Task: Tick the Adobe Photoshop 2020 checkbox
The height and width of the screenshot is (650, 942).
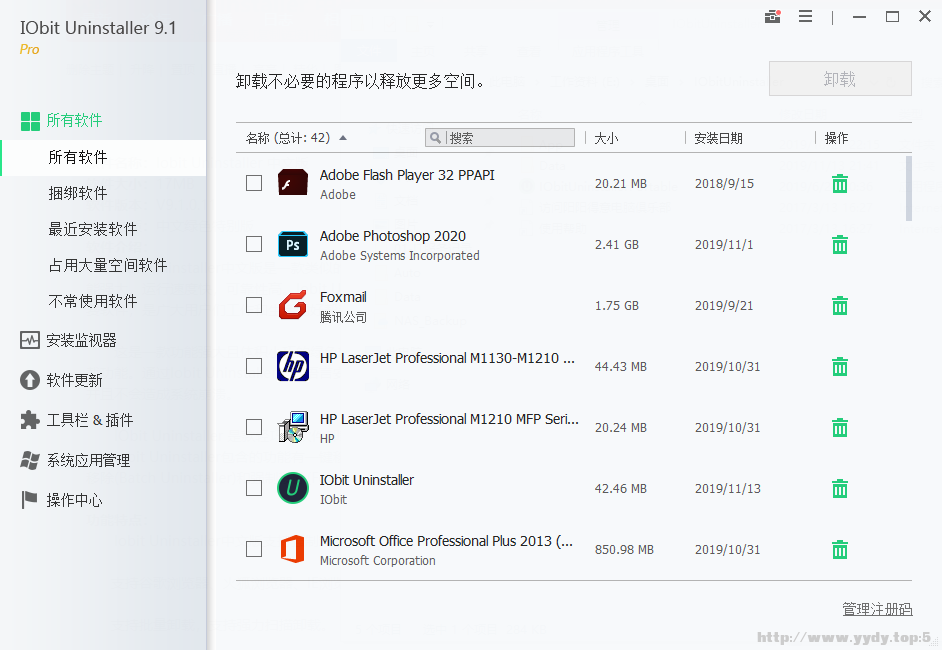Action: coord(254,244)
